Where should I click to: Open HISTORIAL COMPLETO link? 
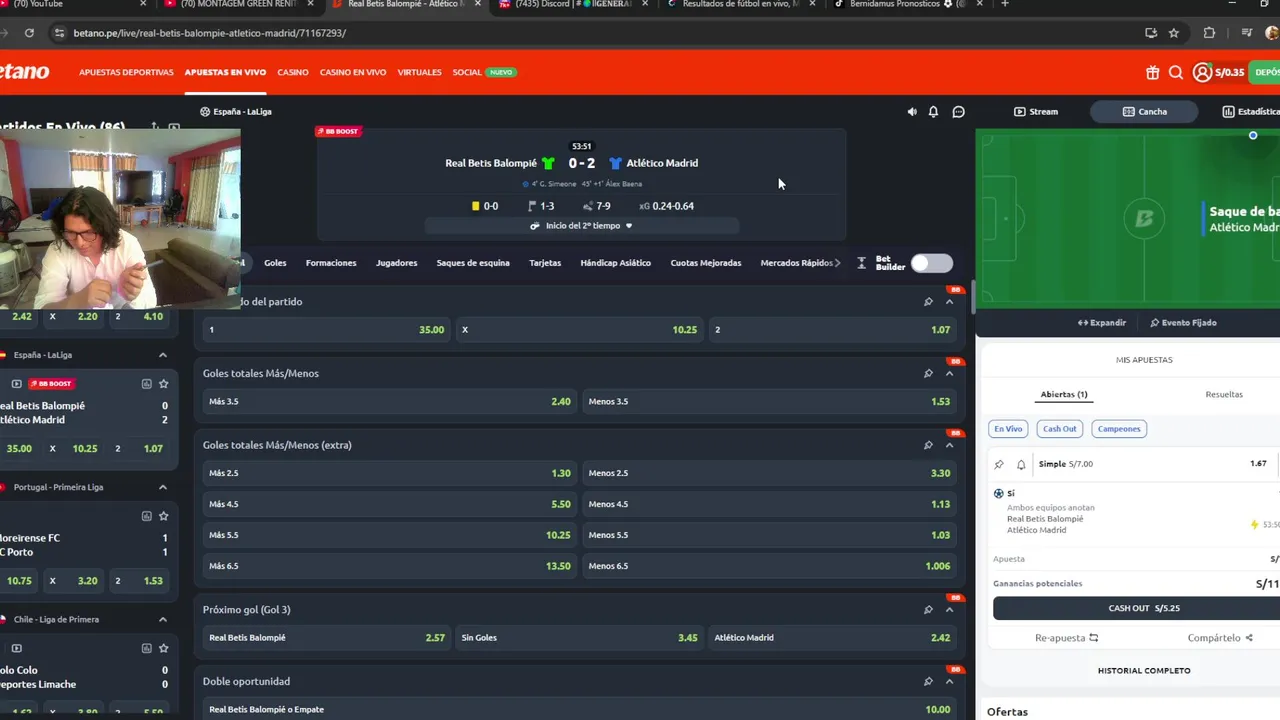[x=1144, y=670]
